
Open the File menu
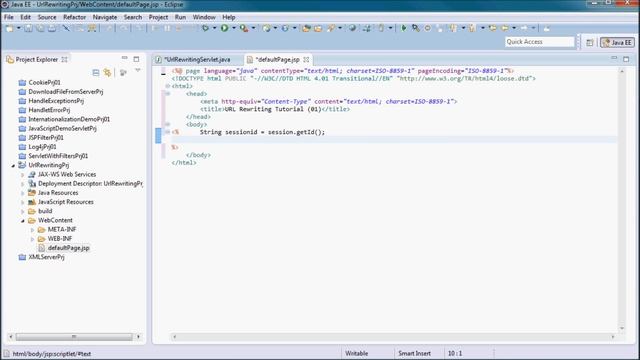(9, 17)
